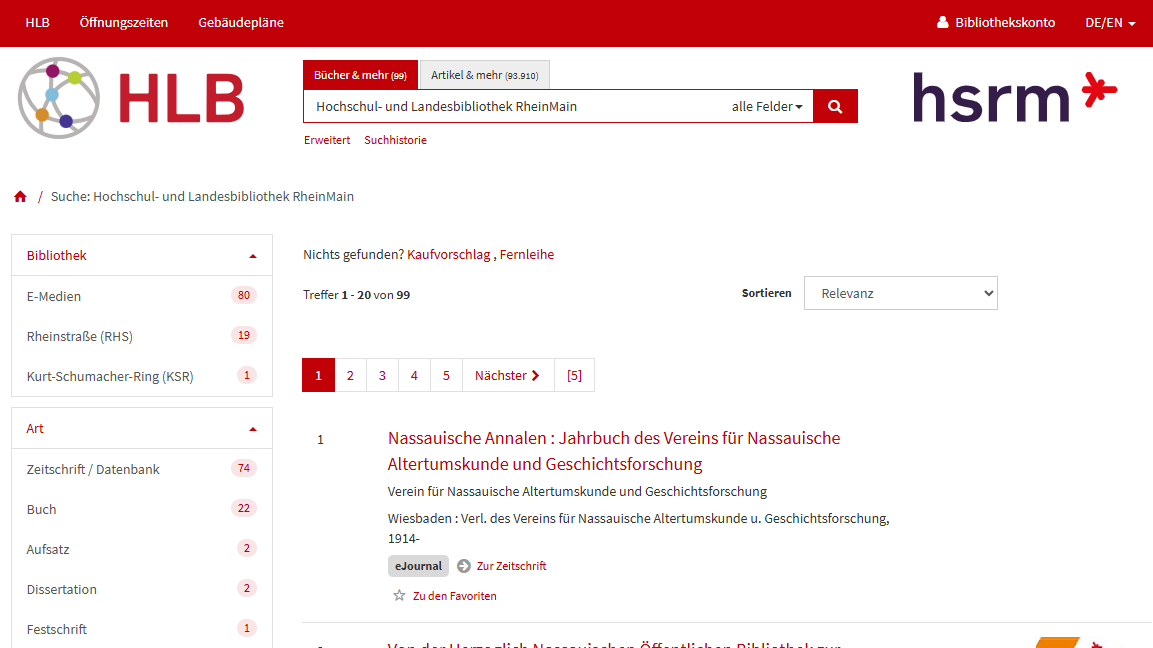Viewport: 1153px width, 648px height.
Task: Click the arrow icon beside Zur Zeitschrift
Action: 464,566
